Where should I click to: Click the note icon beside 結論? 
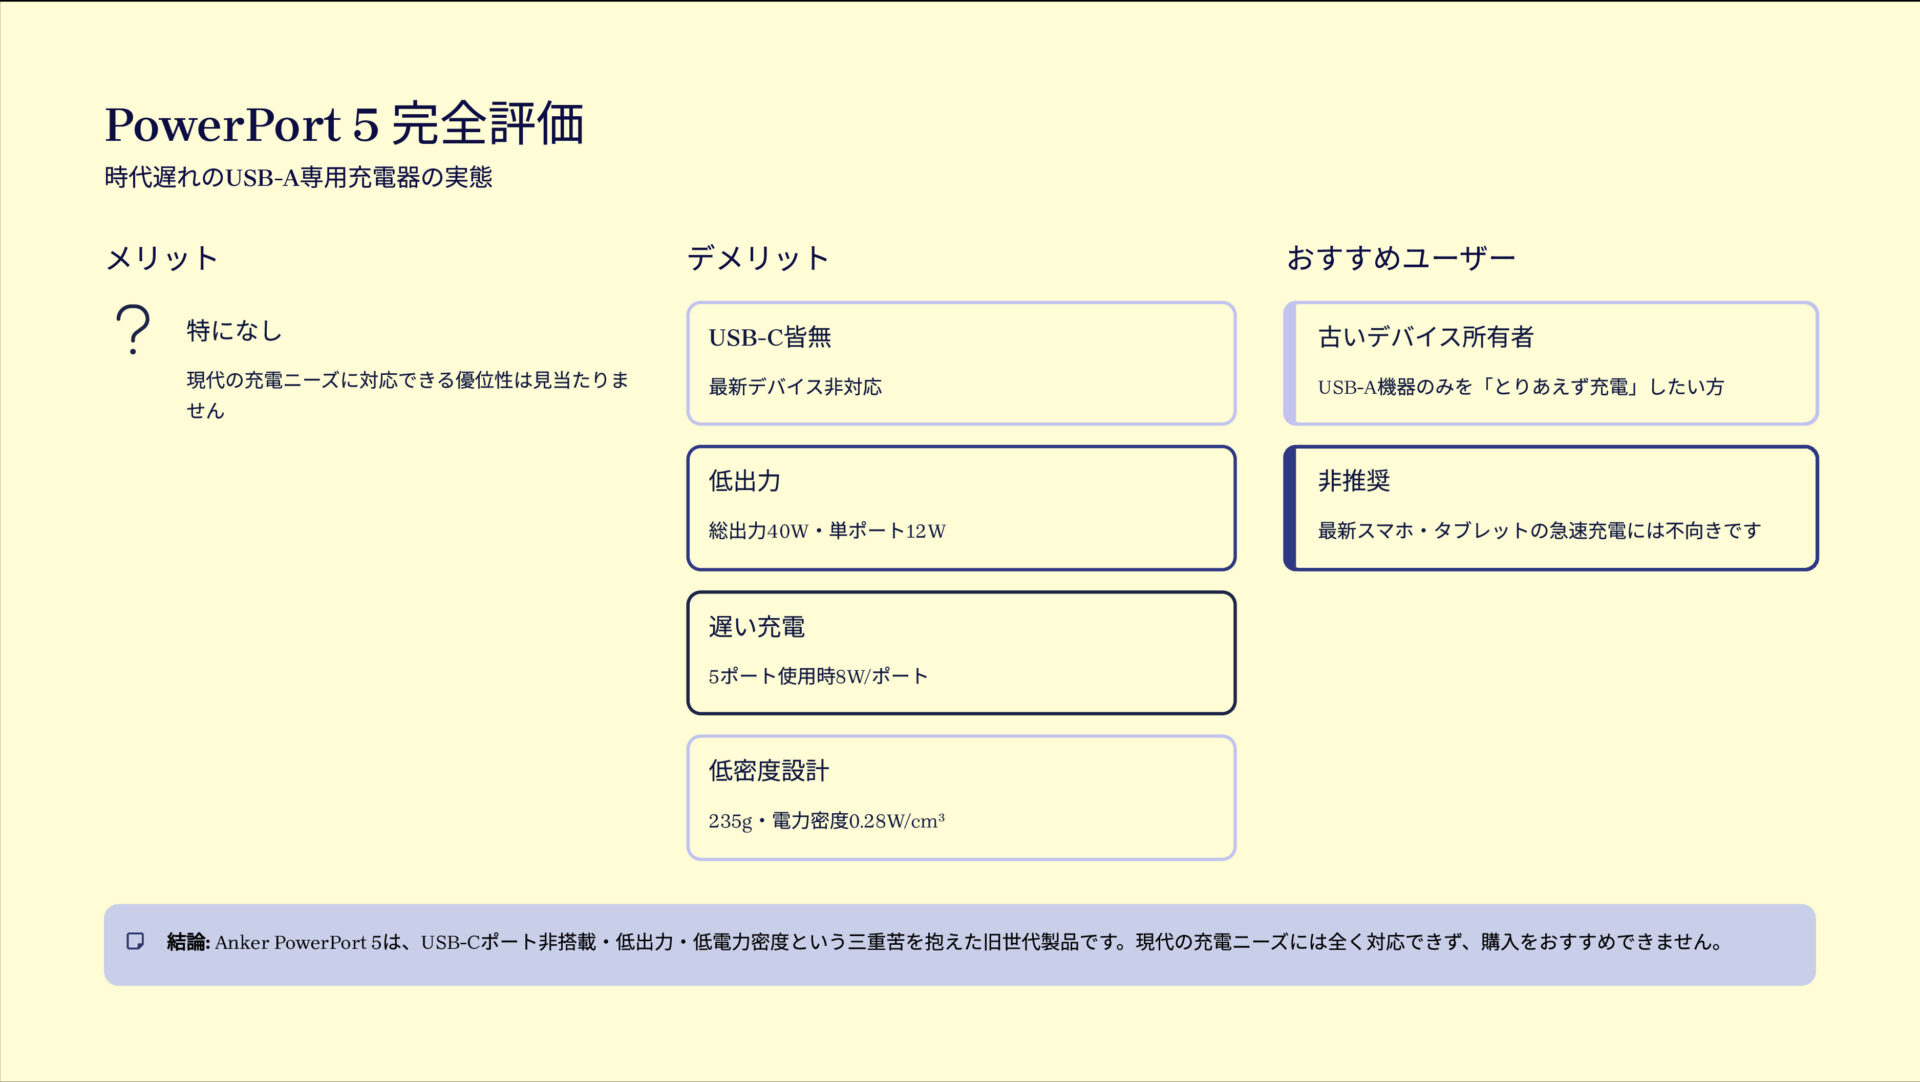coord(135,941)
